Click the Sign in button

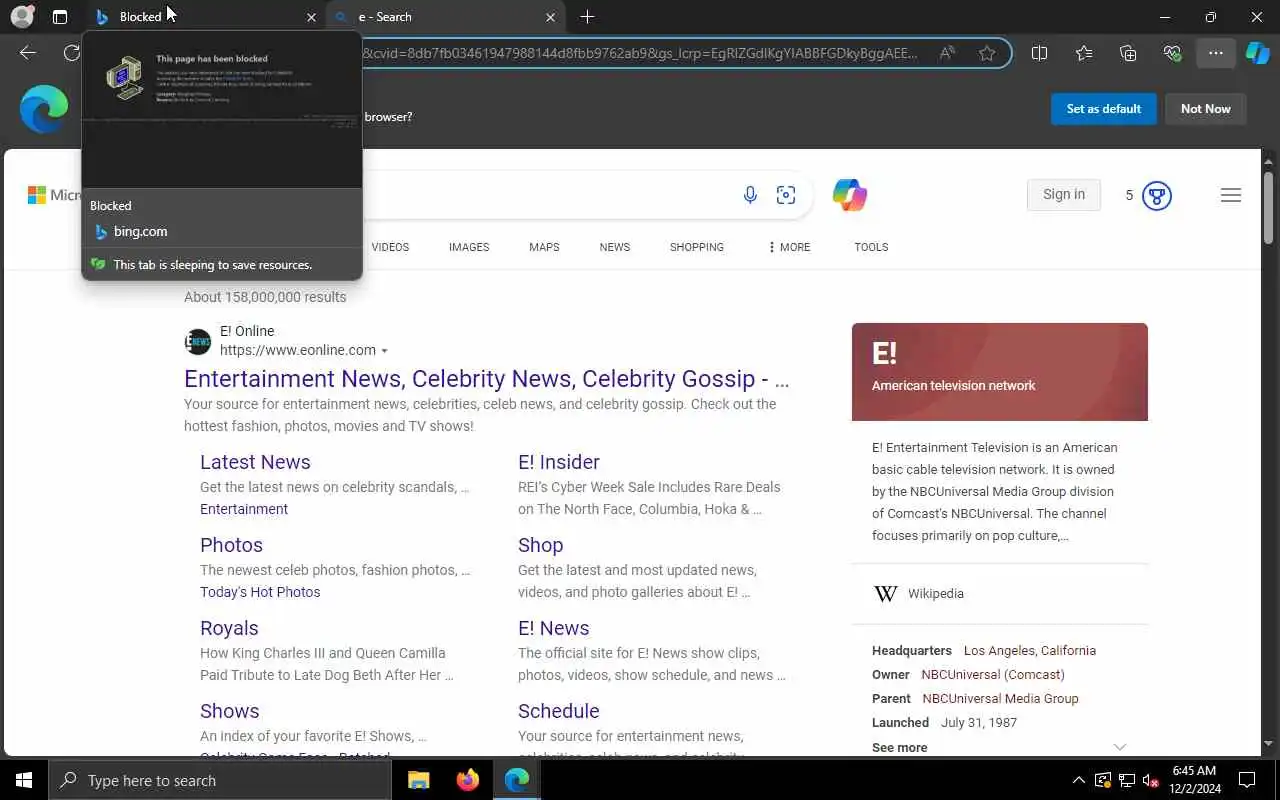click(x=1064, y=195)
